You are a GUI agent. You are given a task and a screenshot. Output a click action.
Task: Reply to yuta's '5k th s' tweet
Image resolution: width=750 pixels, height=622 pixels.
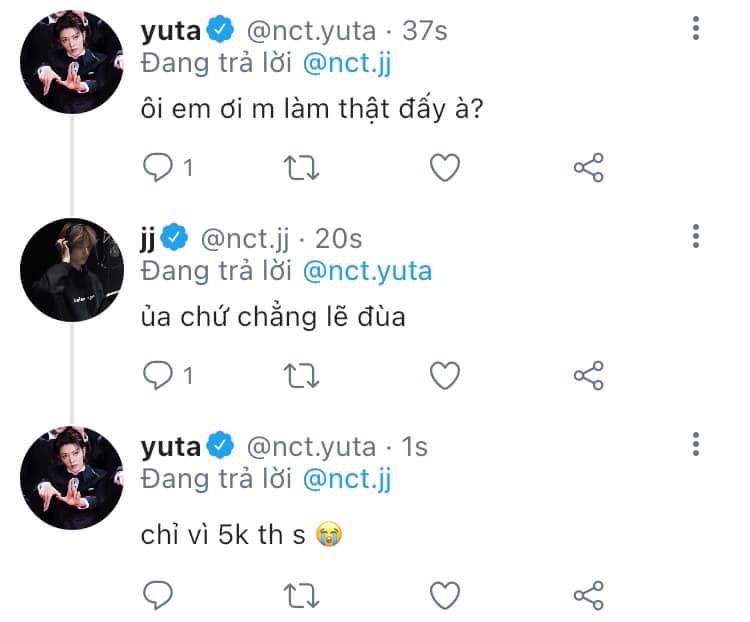point(158,594)
